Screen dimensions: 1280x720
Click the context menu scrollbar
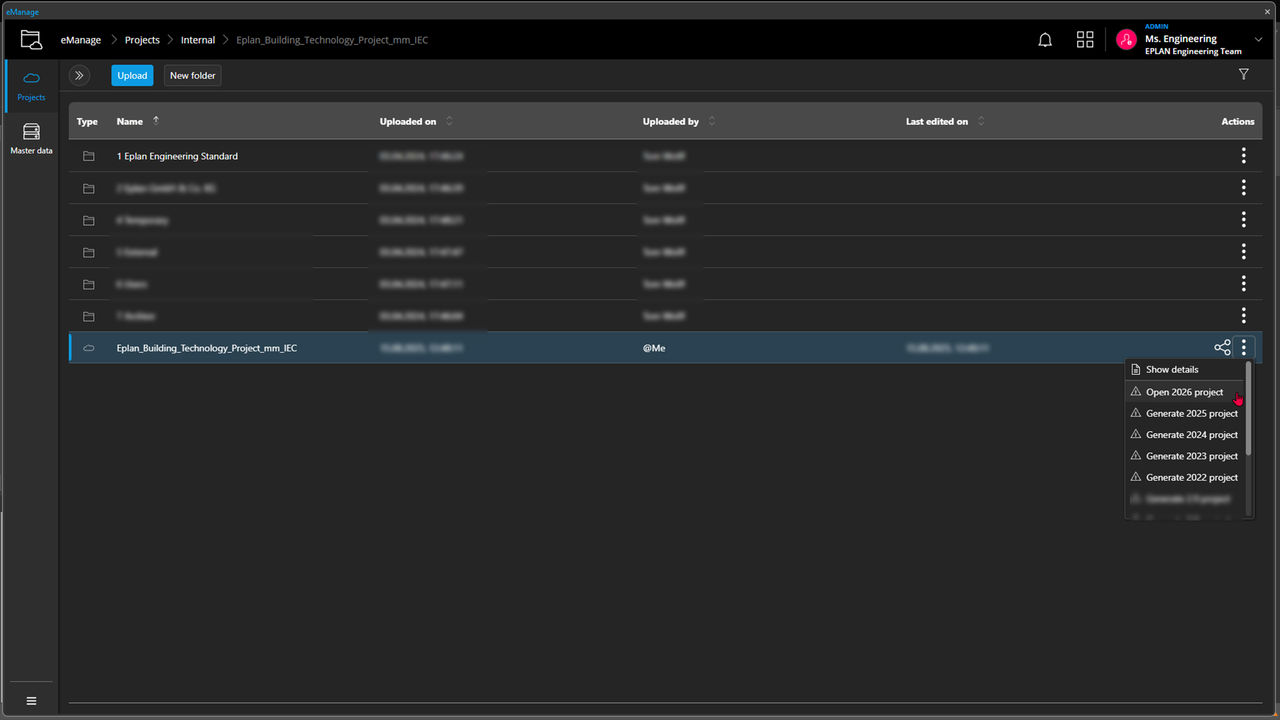coord(1249,410)
